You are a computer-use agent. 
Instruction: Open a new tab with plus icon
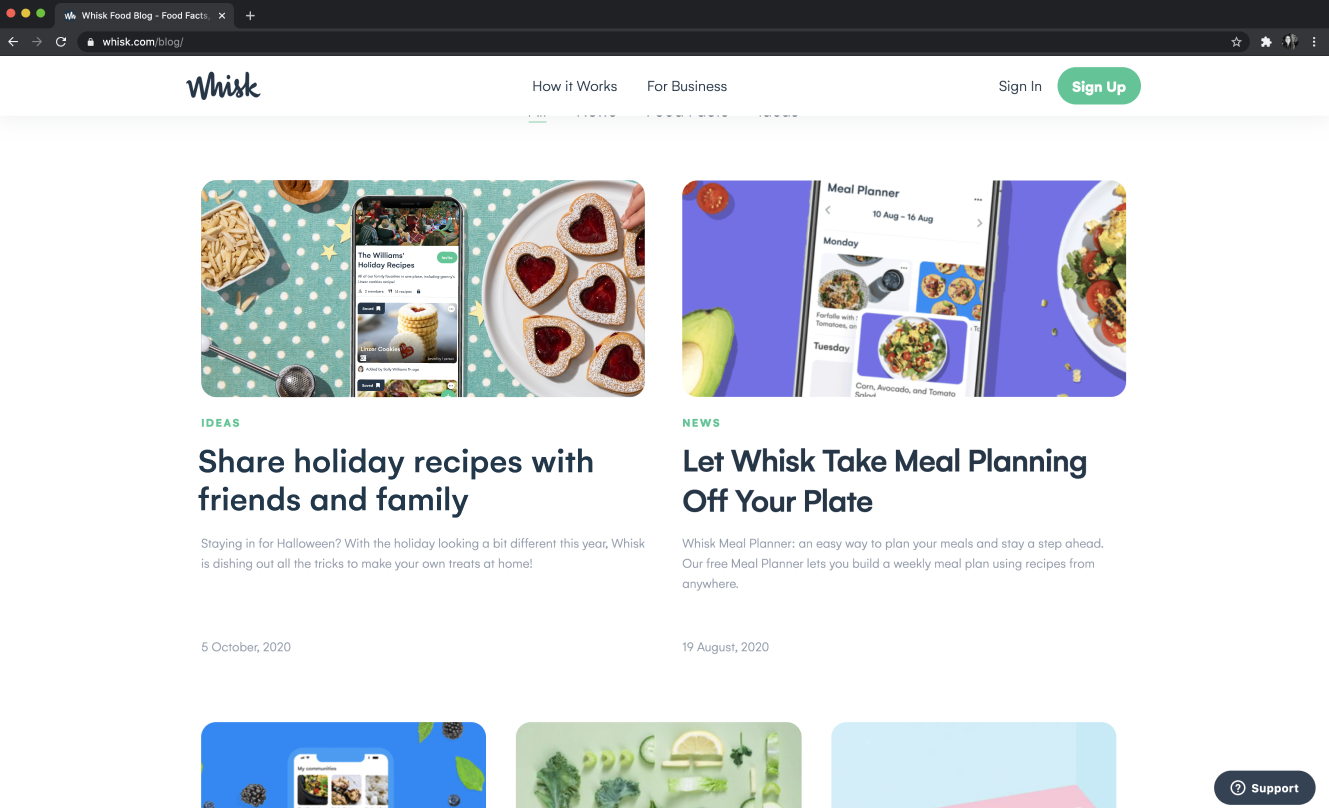pos(250,15)
